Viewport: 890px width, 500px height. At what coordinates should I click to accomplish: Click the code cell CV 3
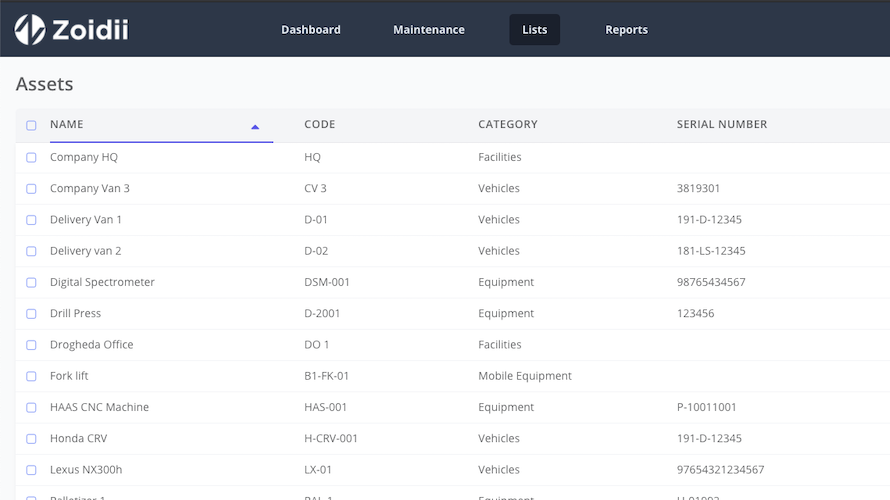316,188
